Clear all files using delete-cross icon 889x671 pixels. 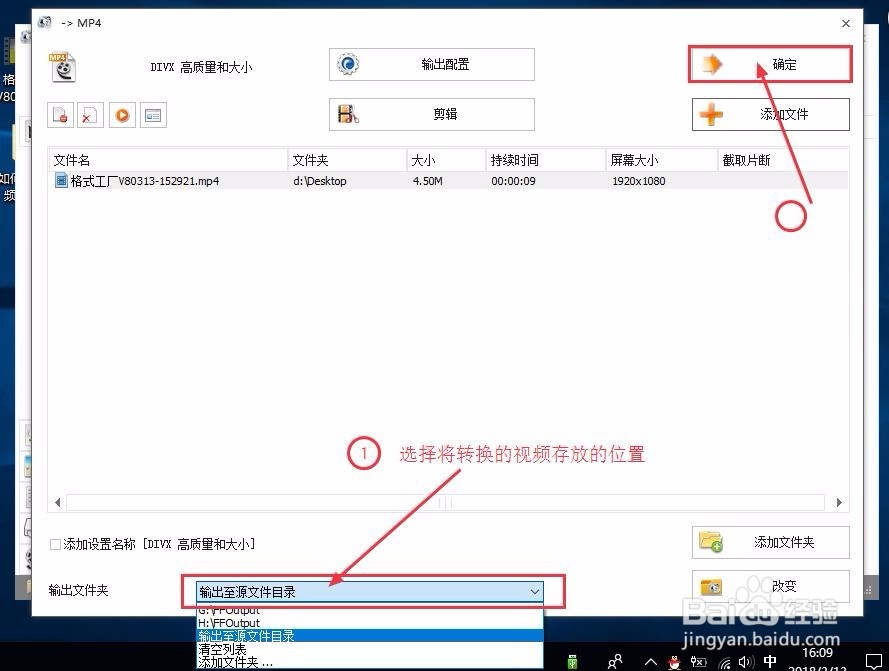(91, 114)
